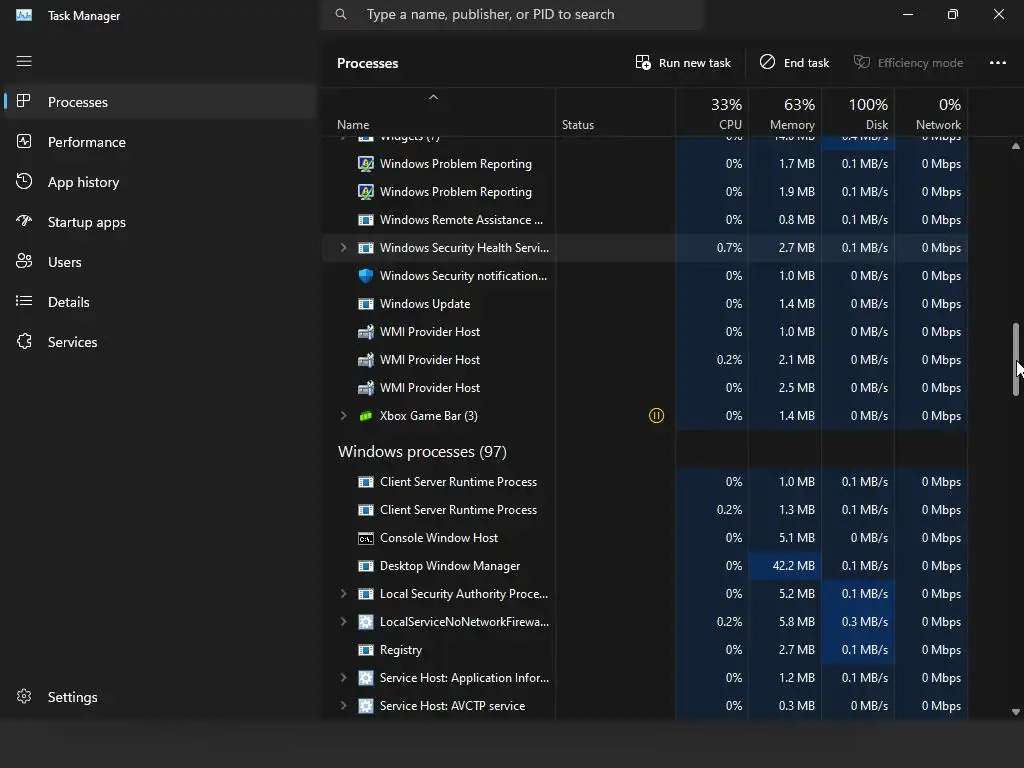Click the Services puzzle icon

24,342
